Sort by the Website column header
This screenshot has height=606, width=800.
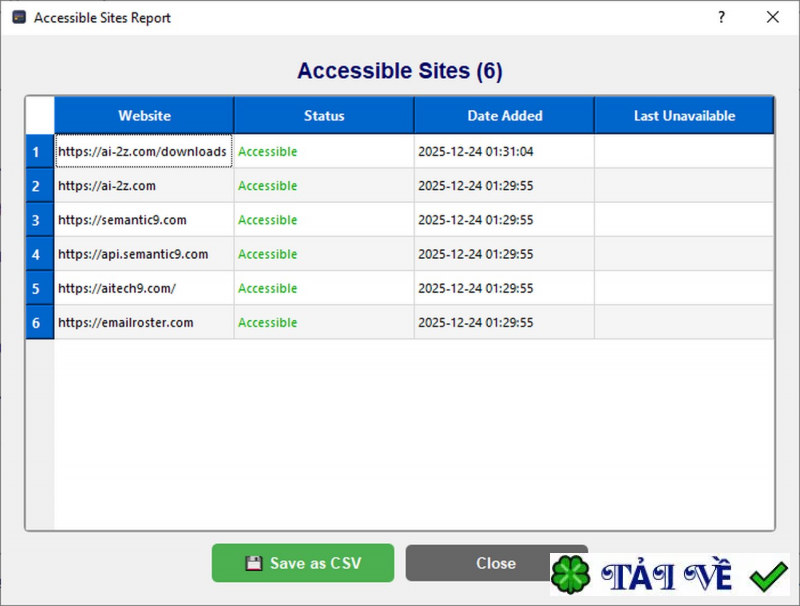(x=144, y=115)
